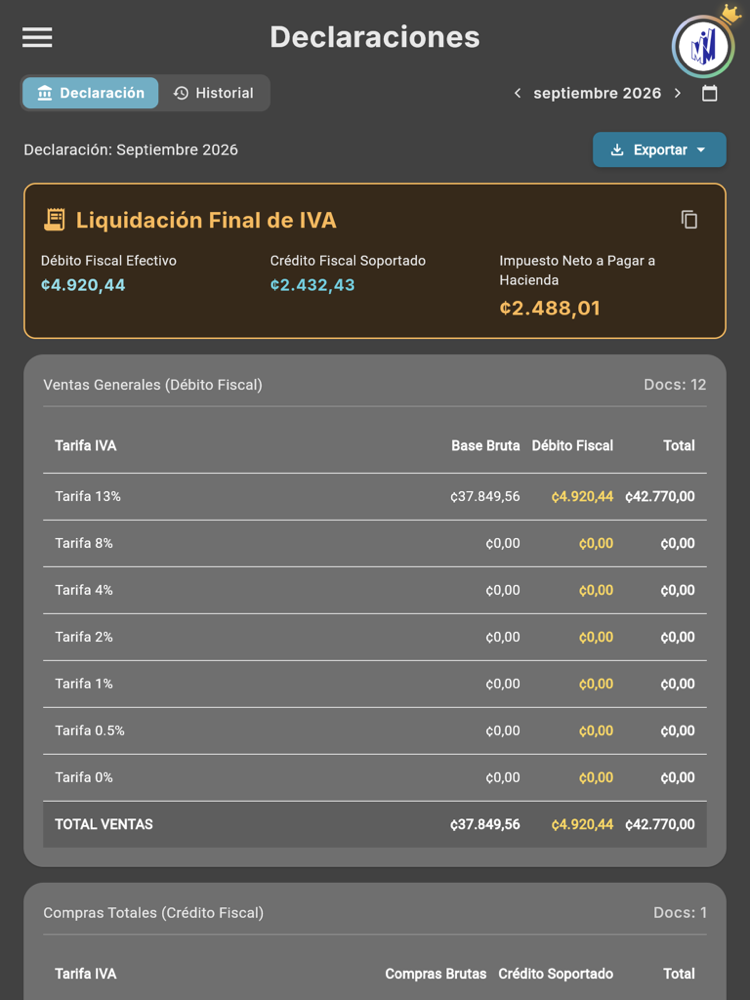
Task: Advance to next month with right chevron
Action: [677, 94]
